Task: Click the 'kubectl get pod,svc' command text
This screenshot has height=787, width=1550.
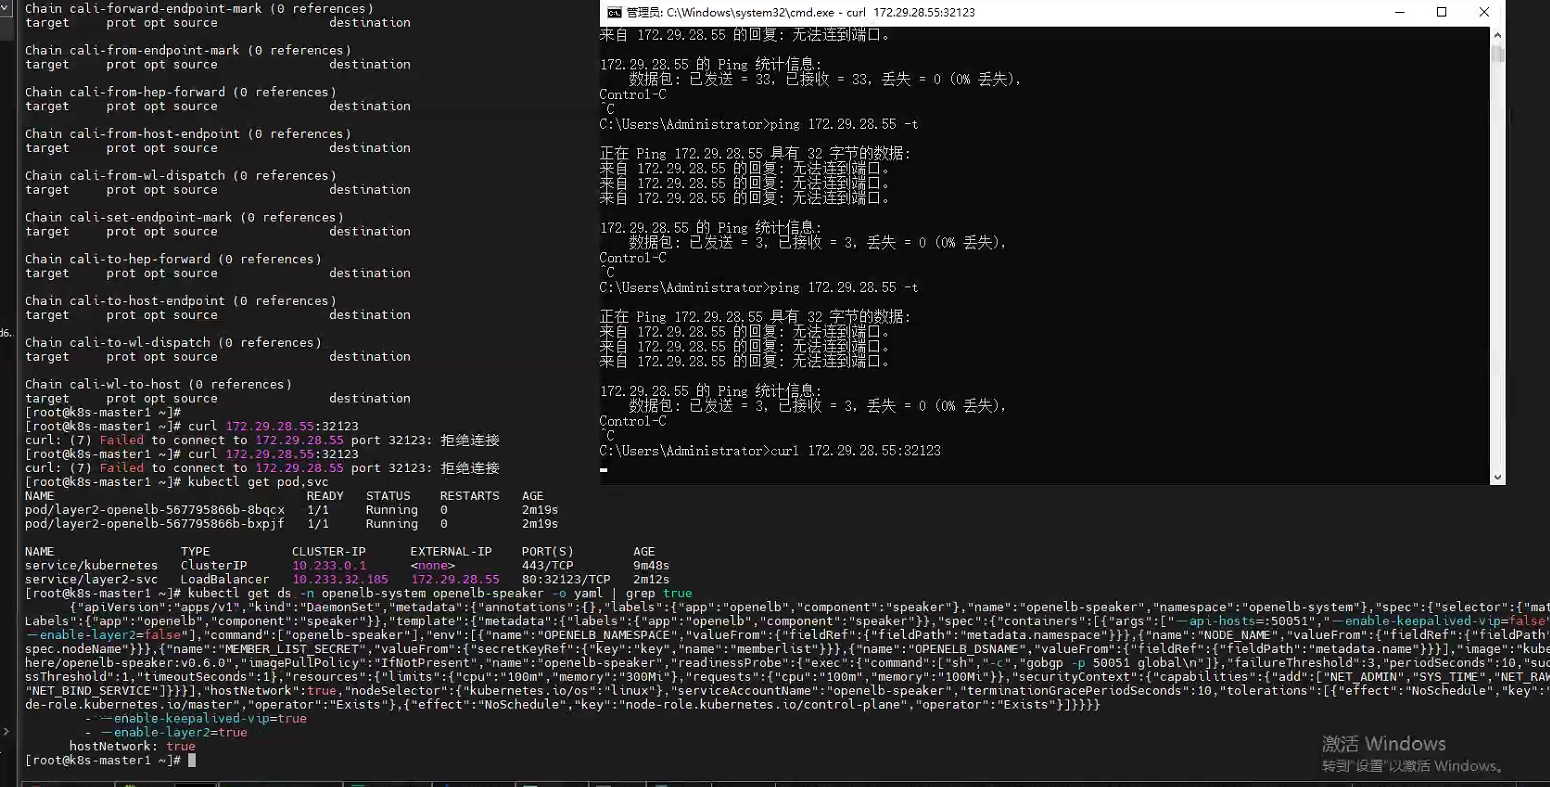Action: tap(258, 482)
